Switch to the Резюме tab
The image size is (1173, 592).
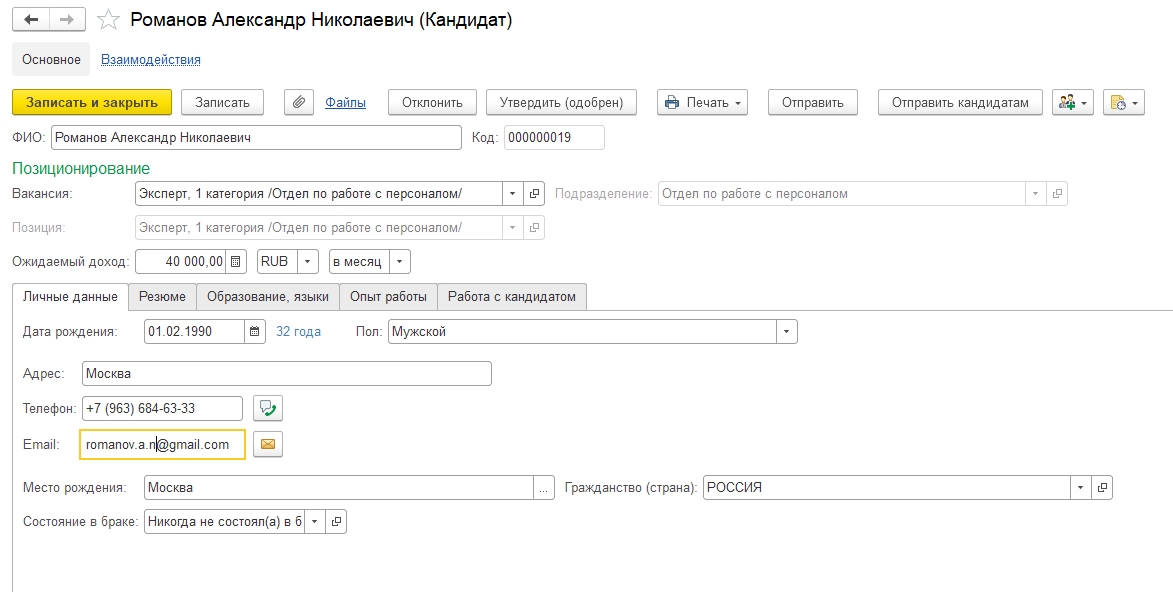[x=162, y=296]
